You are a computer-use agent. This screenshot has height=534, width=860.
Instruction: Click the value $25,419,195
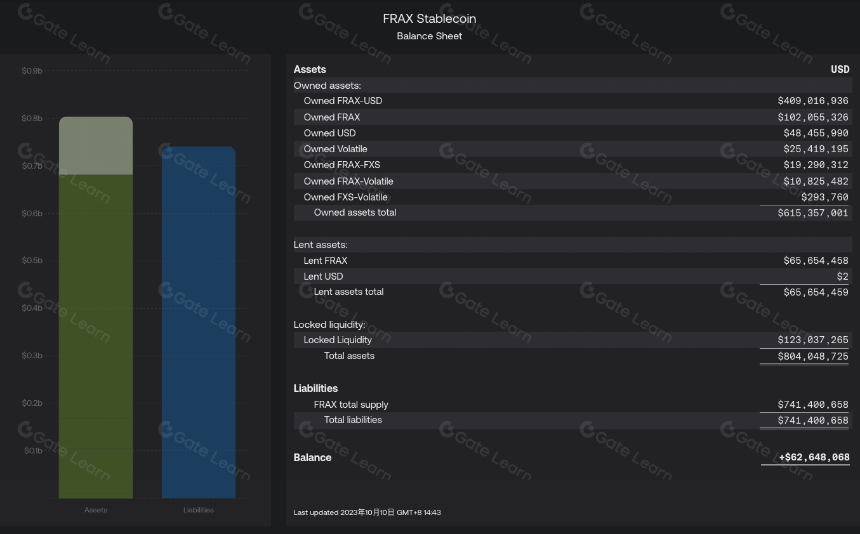(x=816, y=149)
